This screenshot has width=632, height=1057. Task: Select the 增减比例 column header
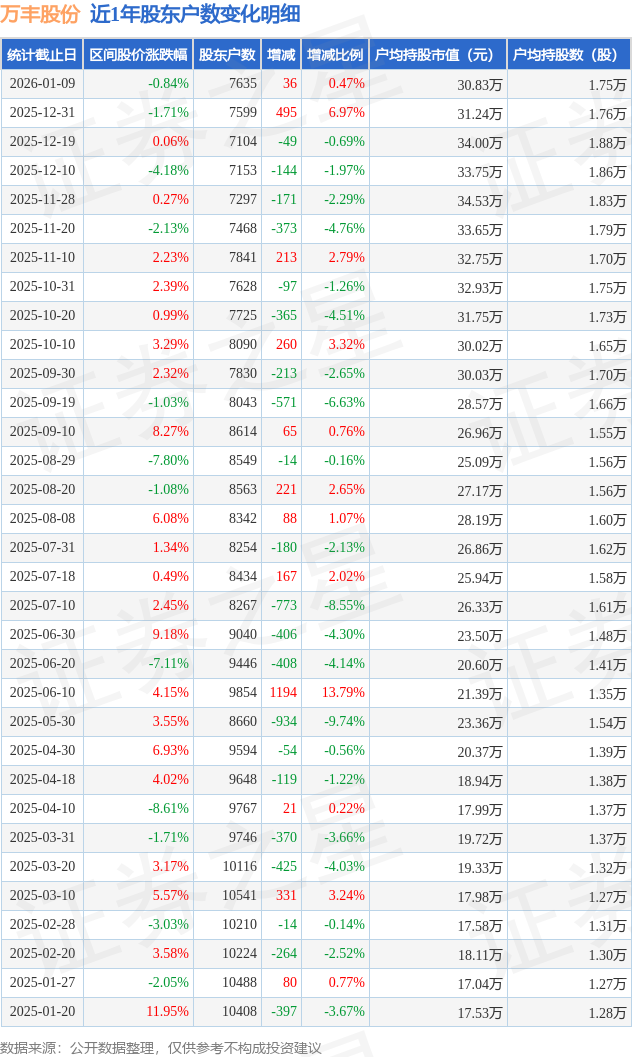click(335, 55)
